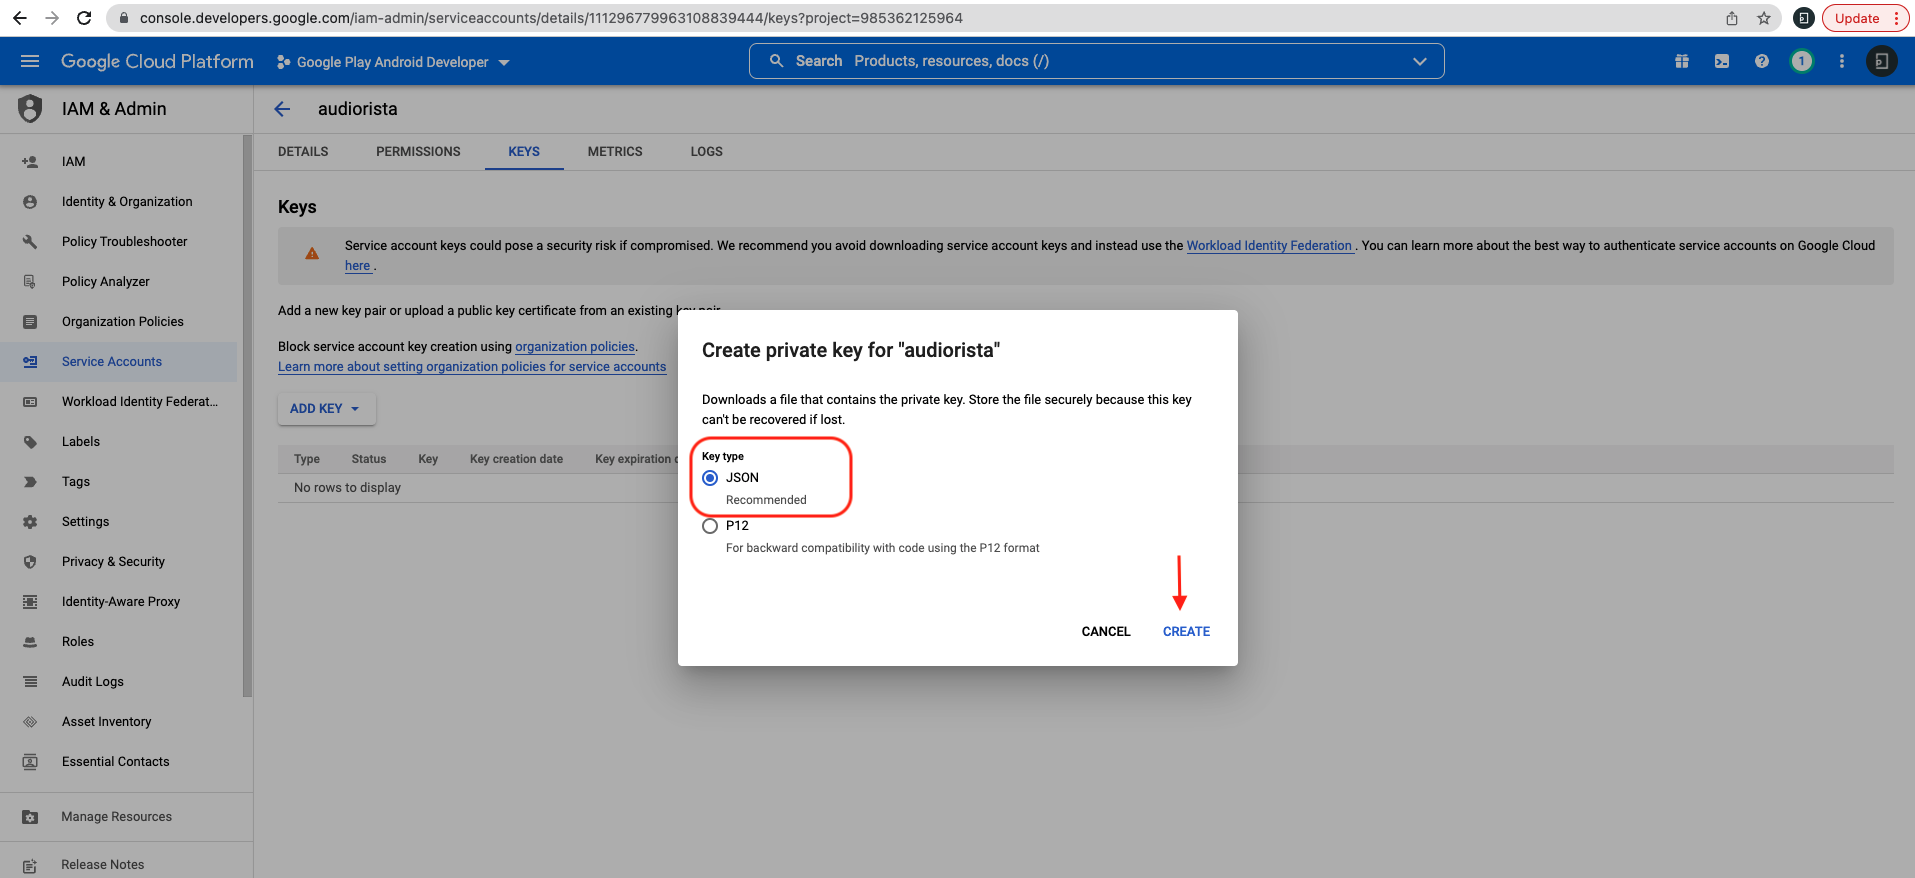1915x878 pixels.
Task: Switch to the PERMISSIONS tab
Action: pos(418,151)
